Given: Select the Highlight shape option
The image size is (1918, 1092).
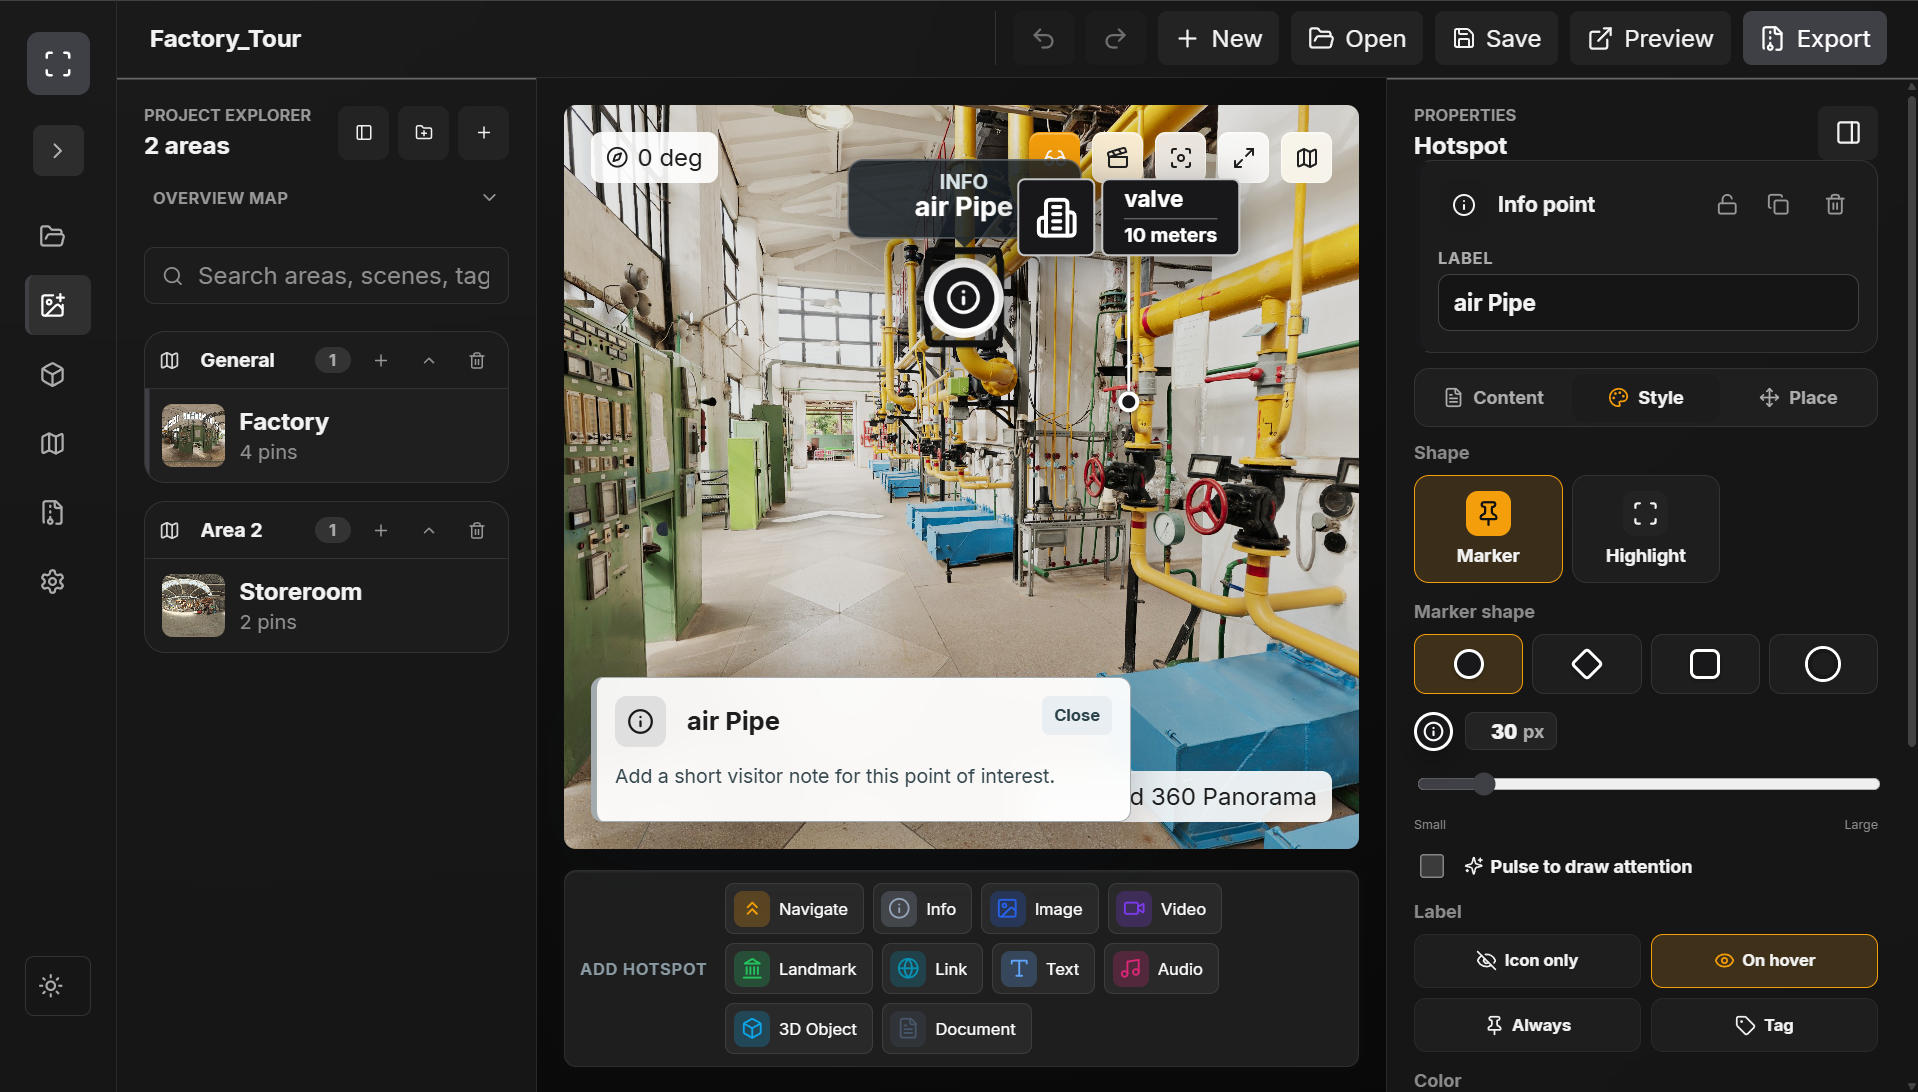Looking at the screenshot, I should pos(1646,529).
